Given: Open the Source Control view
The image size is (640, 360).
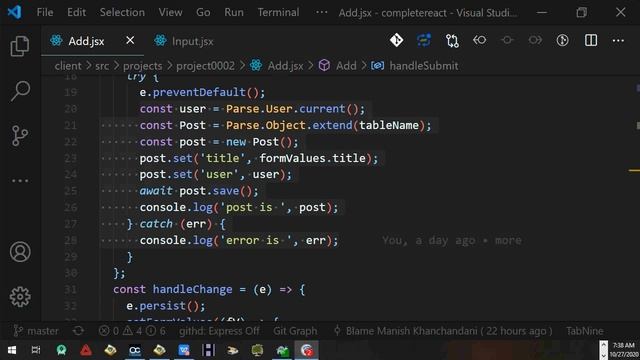Looking at the screenshot, I should pyautogui.click(x=20, y=136).
